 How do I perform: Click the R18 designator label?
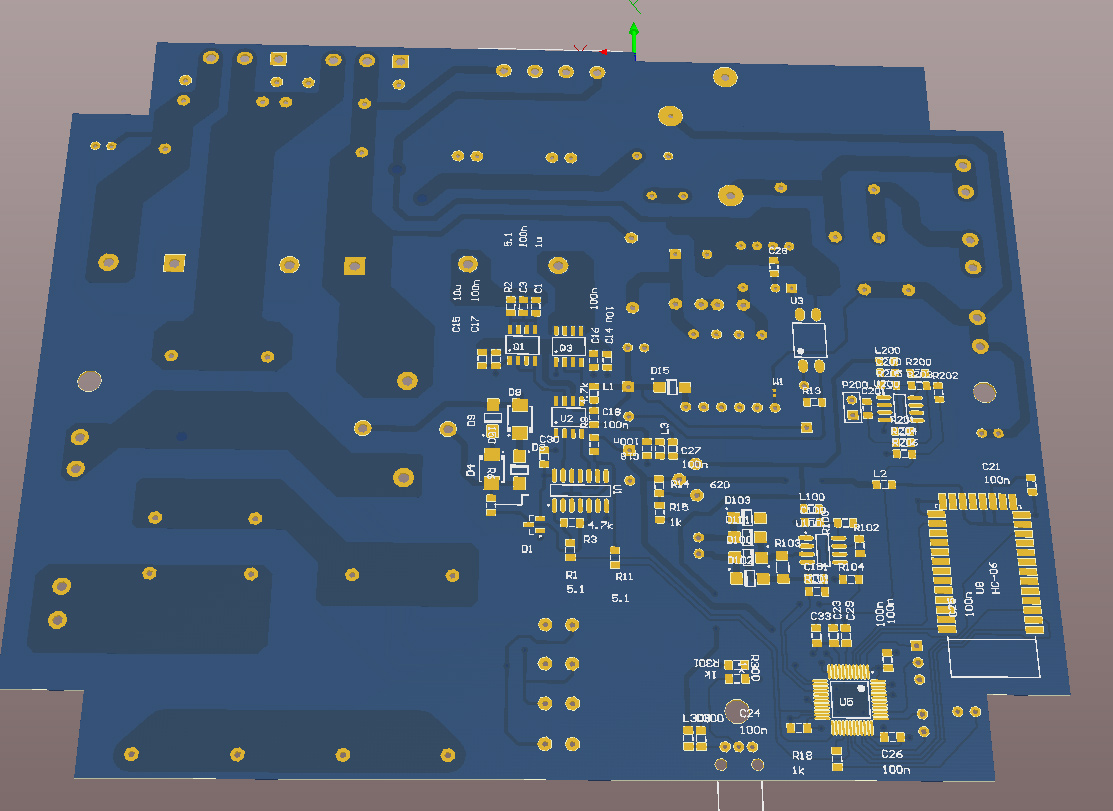(801, 755)
